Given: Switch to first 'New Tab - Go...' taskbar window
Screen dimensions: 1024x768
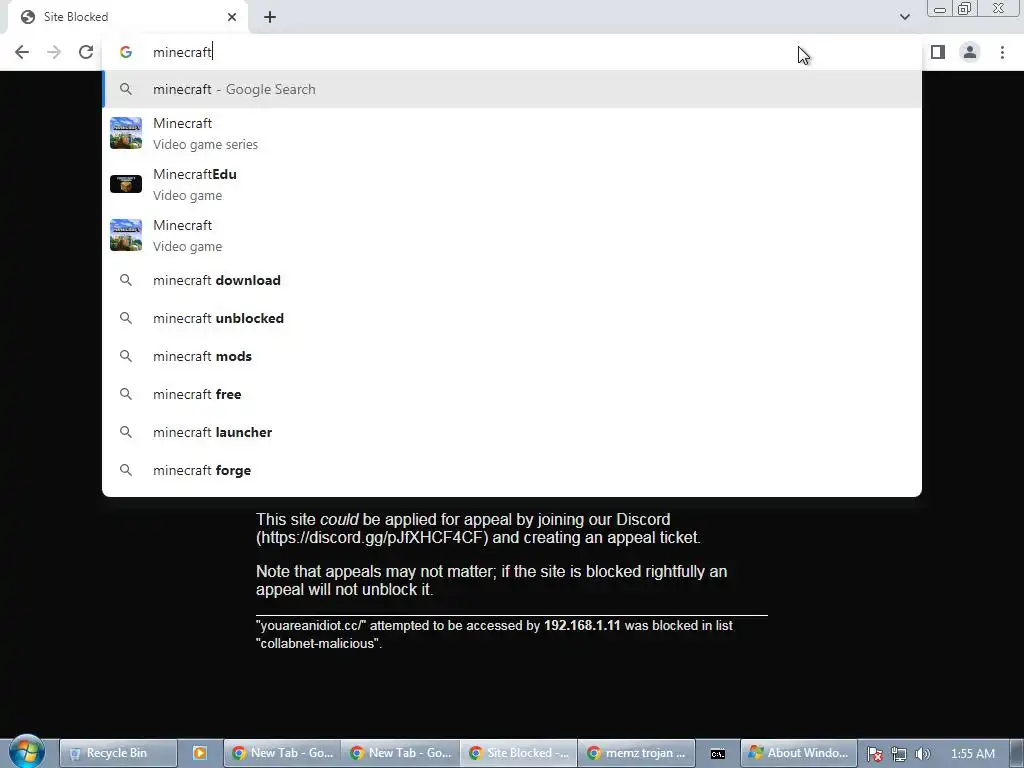Looking at the screenshot, I should tap(282, 753).
